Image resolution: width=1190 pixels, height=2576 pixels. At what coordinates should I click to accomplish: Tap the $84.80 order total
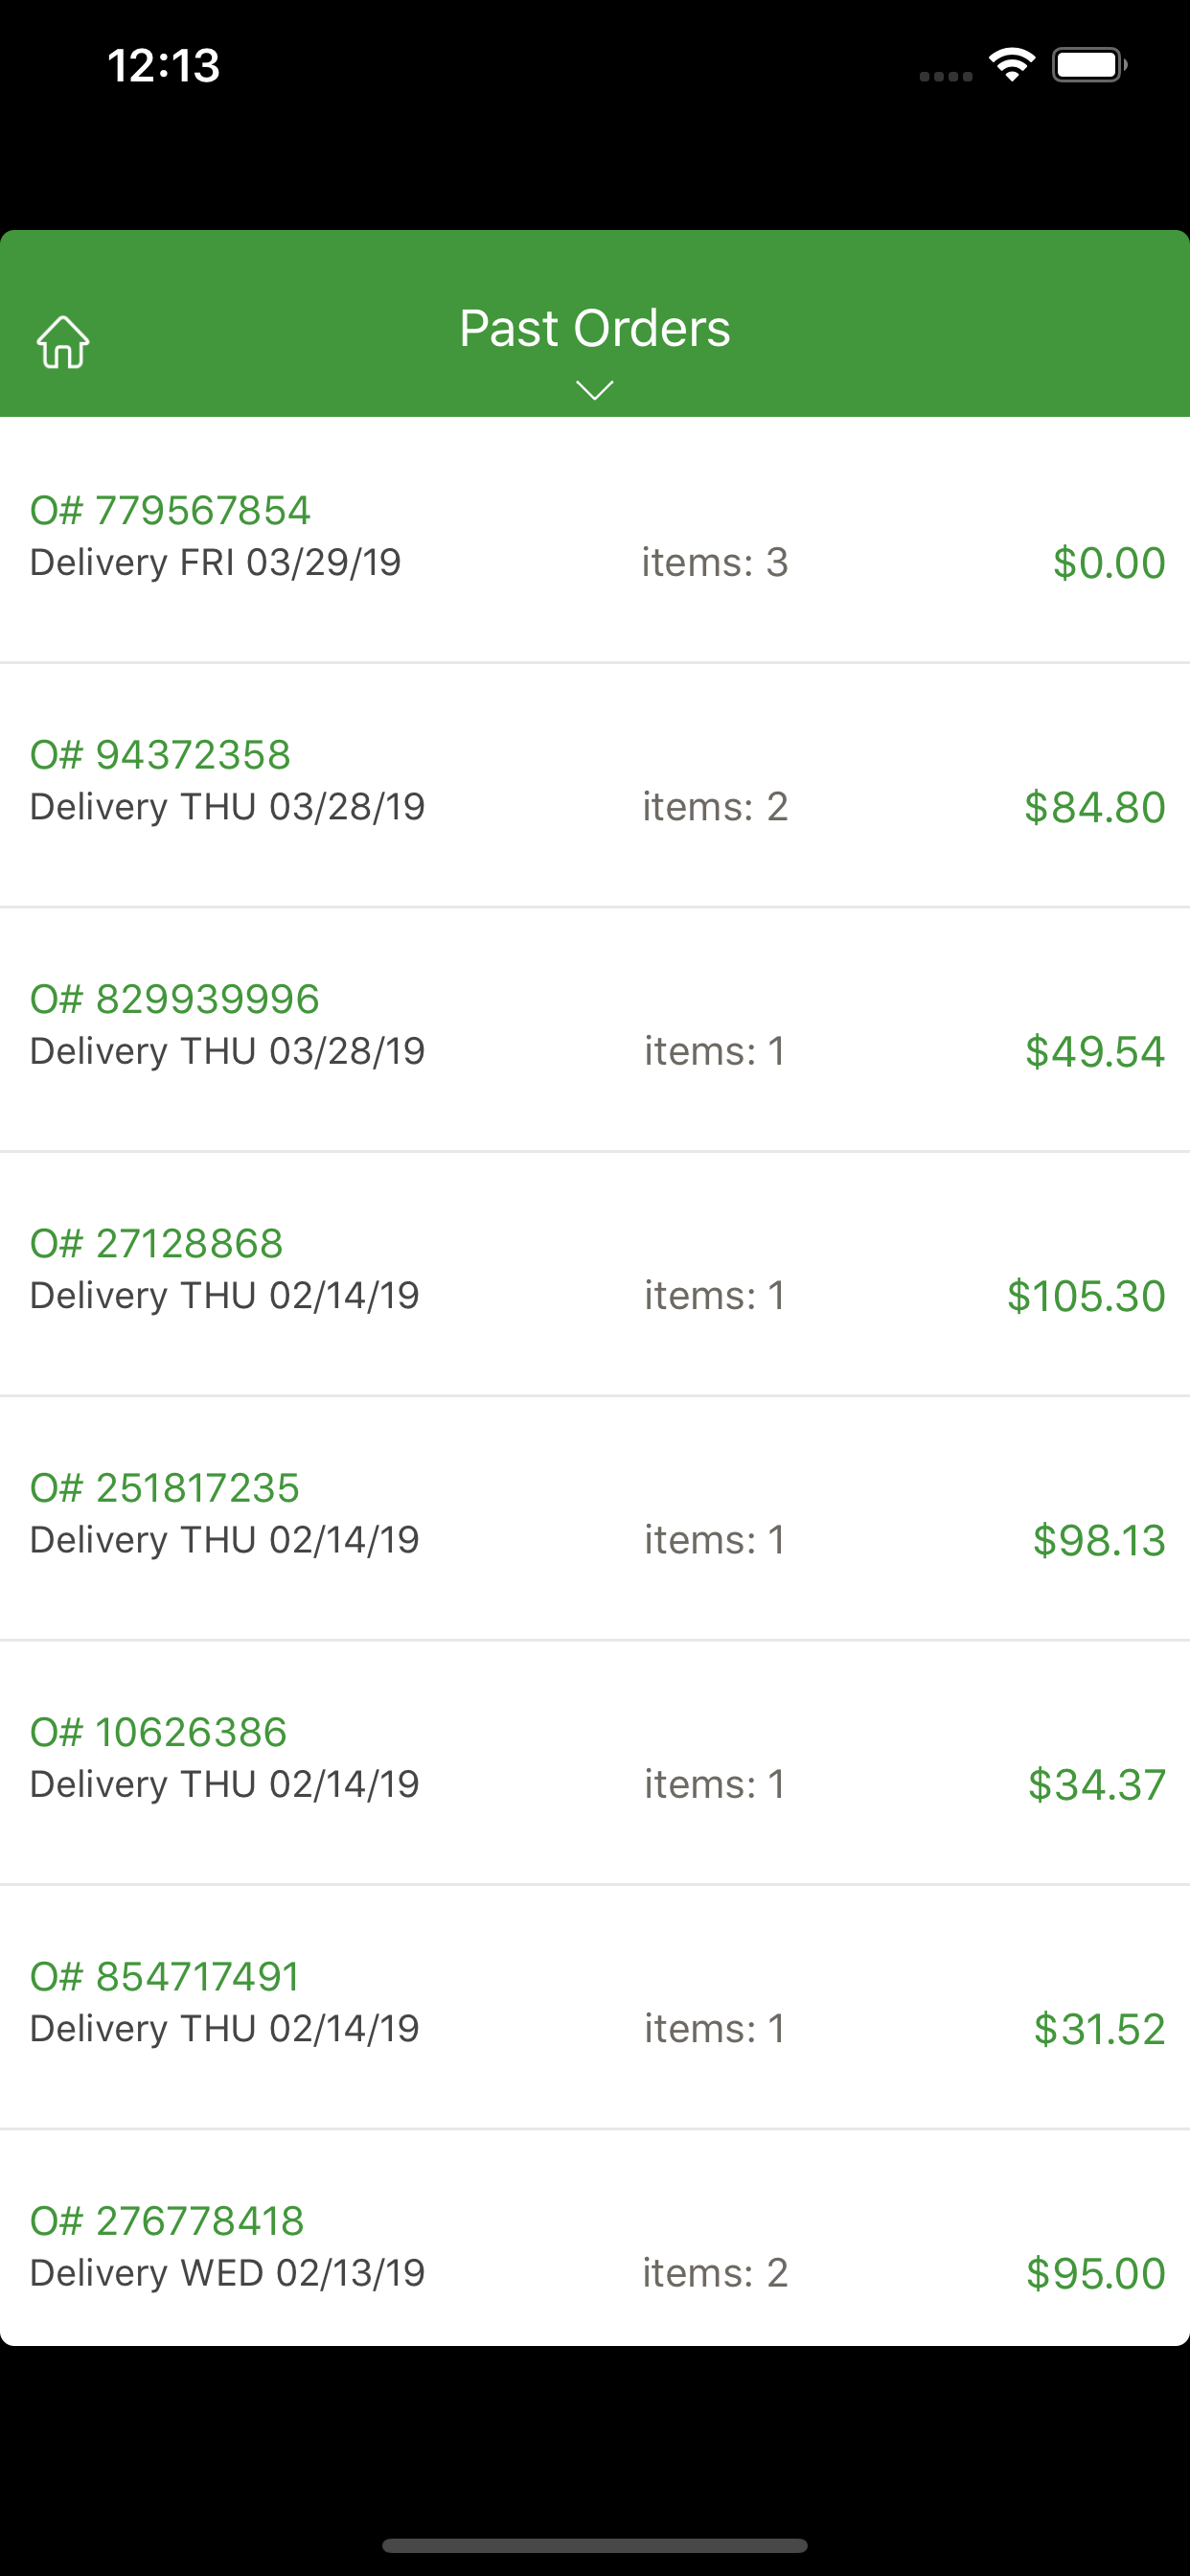1095,807
